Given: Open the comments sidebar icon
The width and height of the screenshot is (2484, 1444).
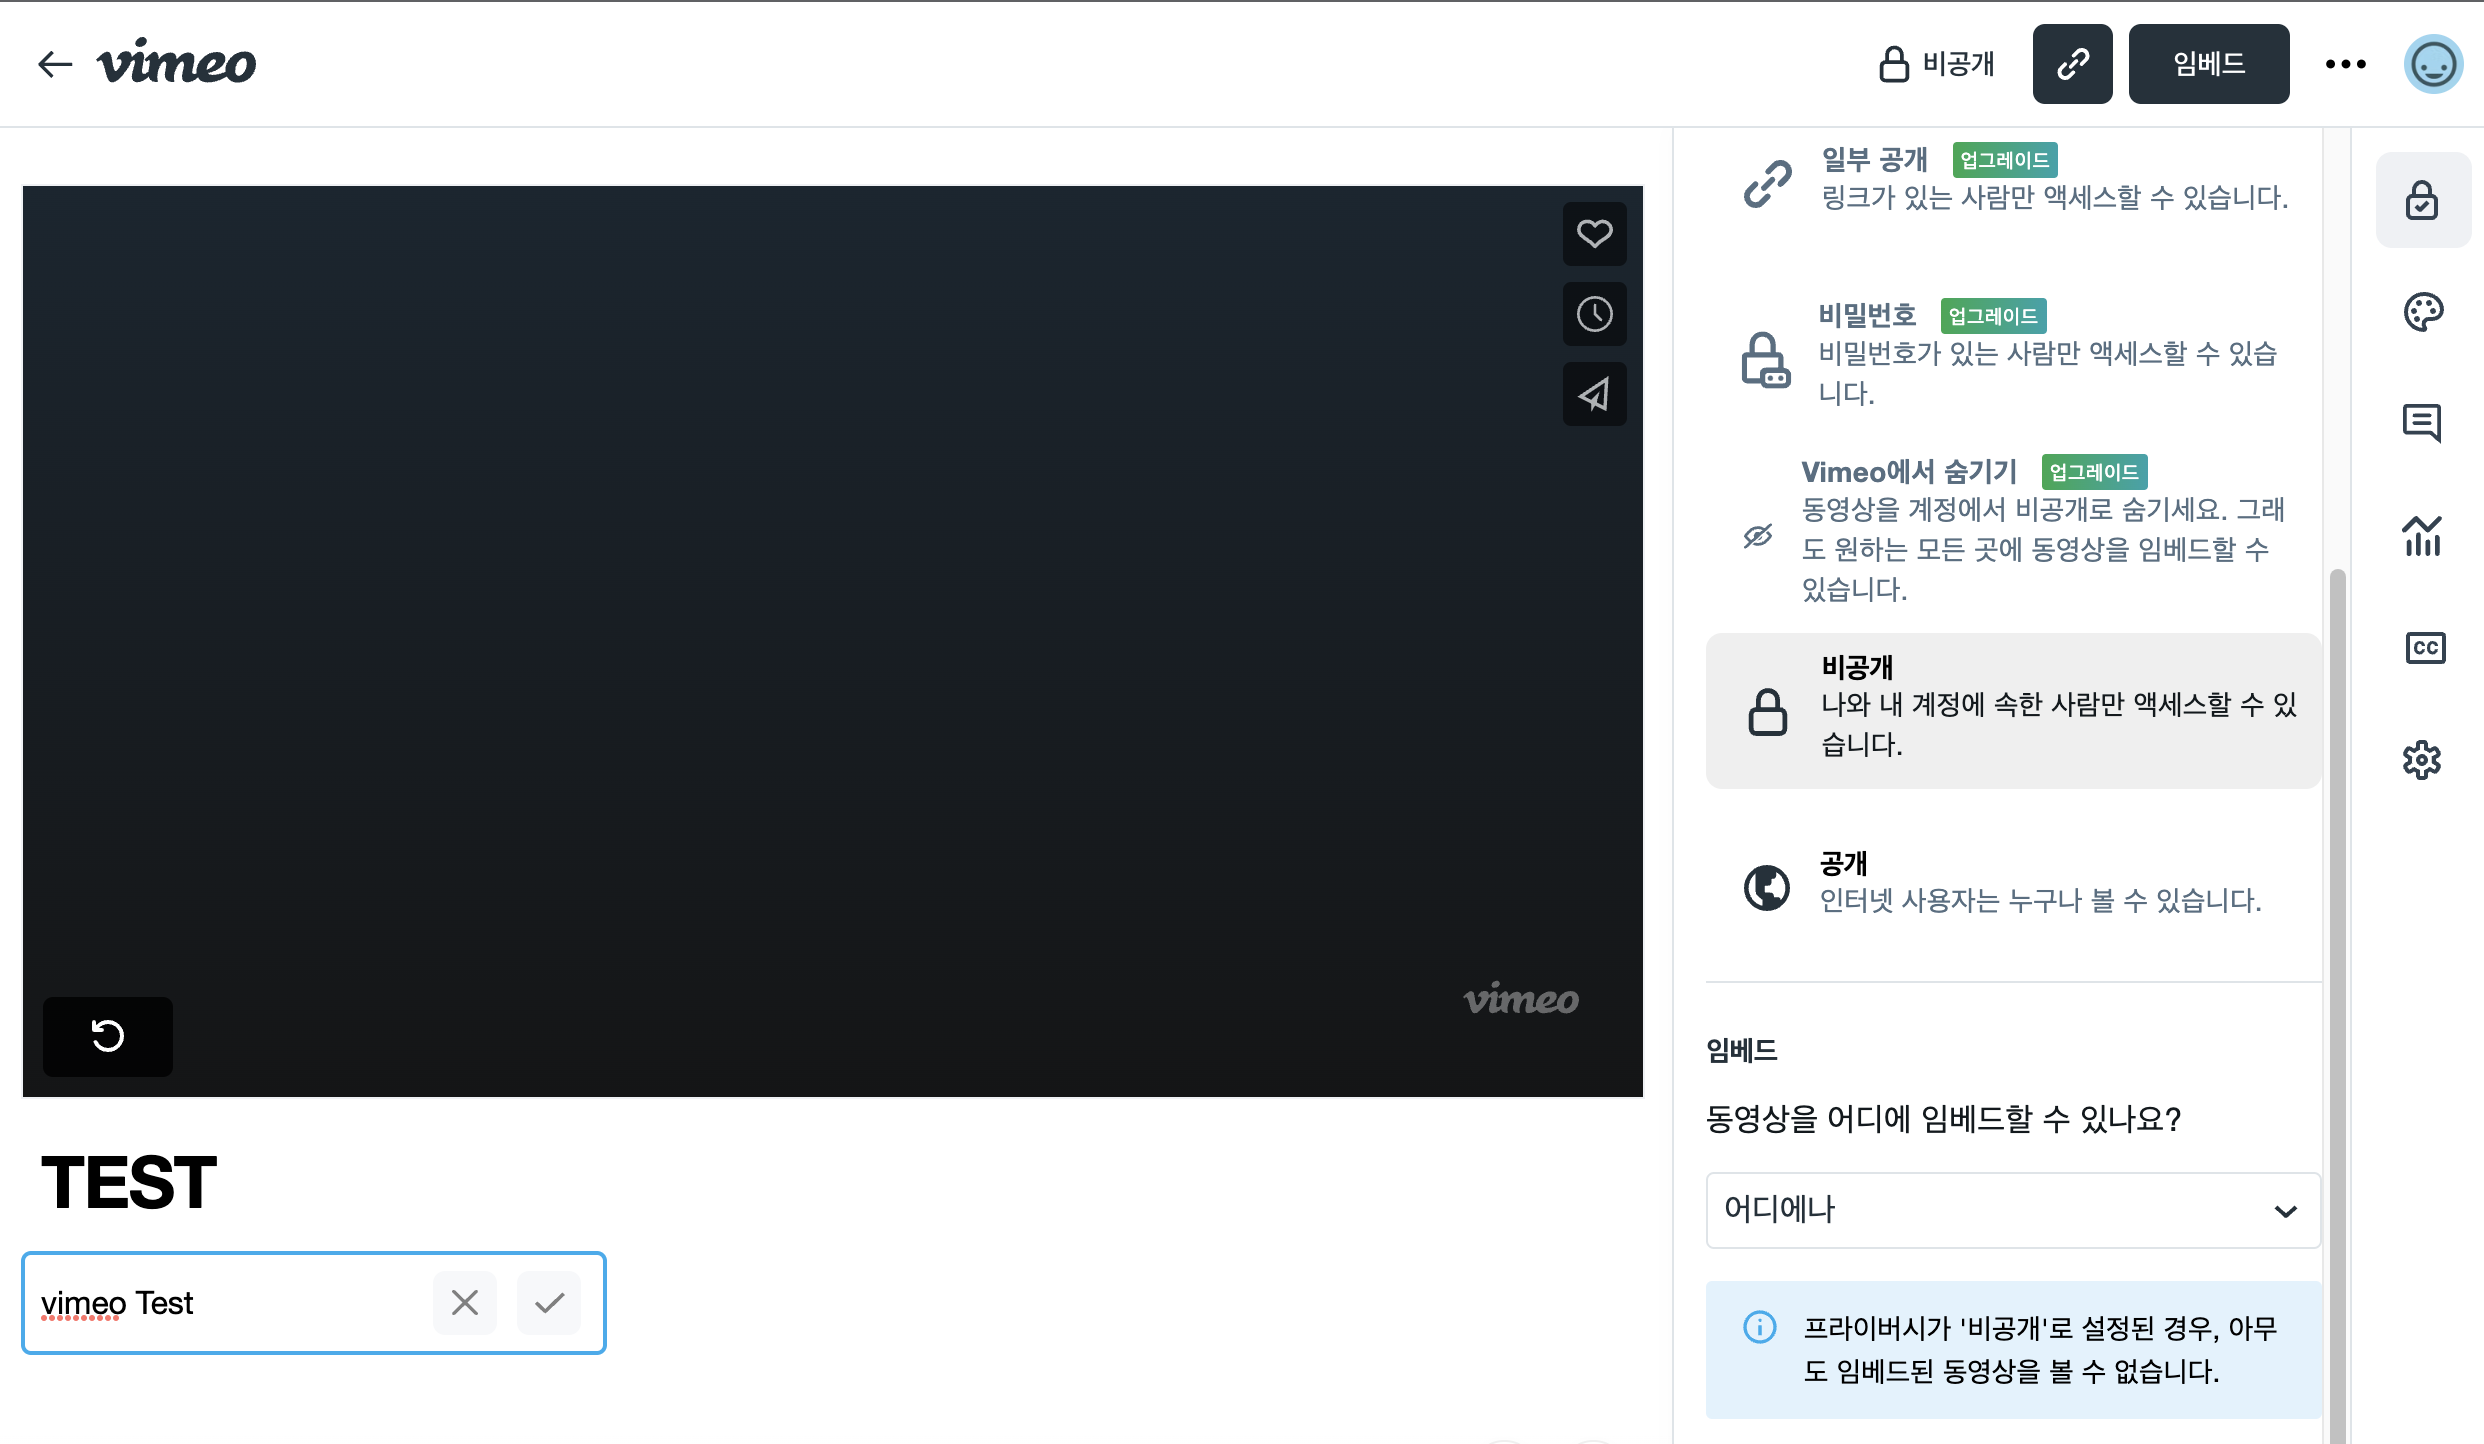Looking at the screenshot, I should click(2422, 423).
